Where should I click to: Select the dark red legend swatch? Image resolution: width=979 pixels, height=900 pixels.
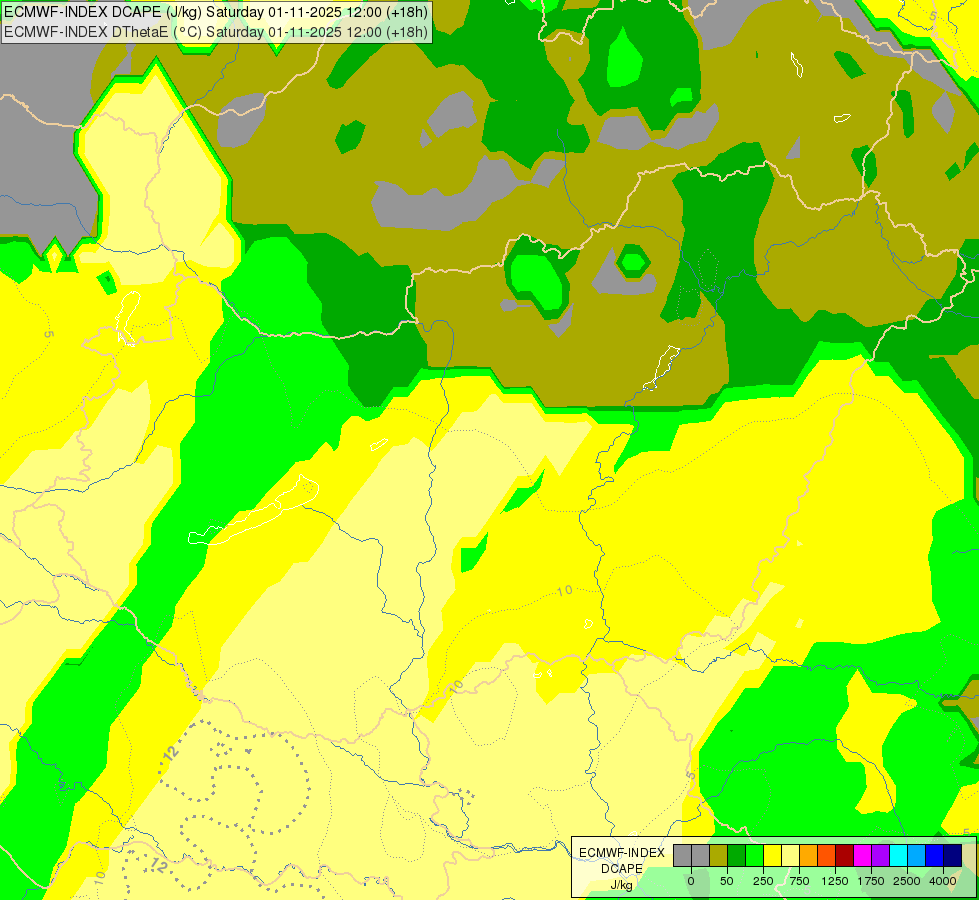[x=844, y=855]
